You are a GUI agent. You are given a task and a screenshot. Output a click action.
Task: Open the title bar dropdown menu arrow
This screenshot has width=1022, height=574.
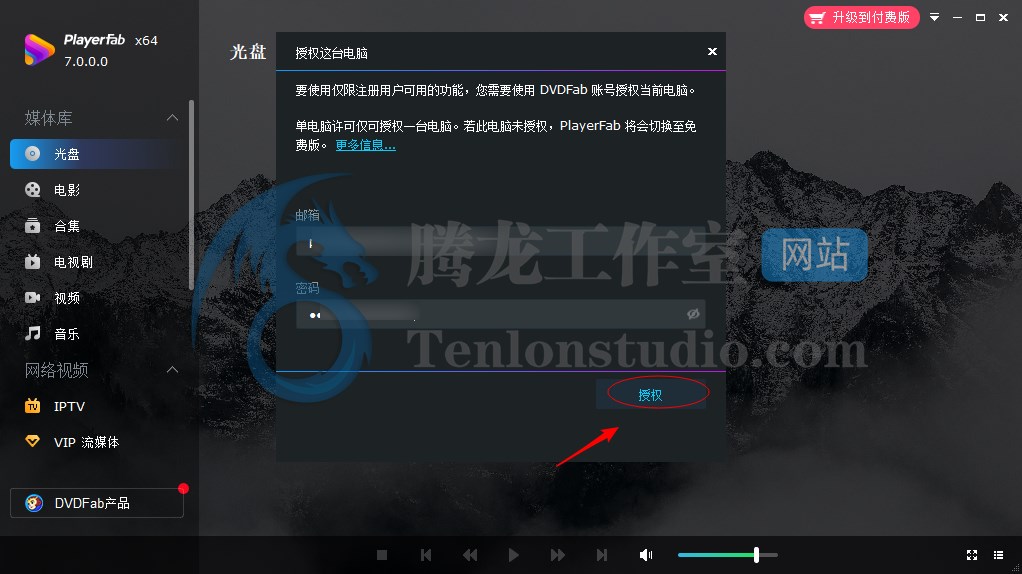[x=935, y=18]
